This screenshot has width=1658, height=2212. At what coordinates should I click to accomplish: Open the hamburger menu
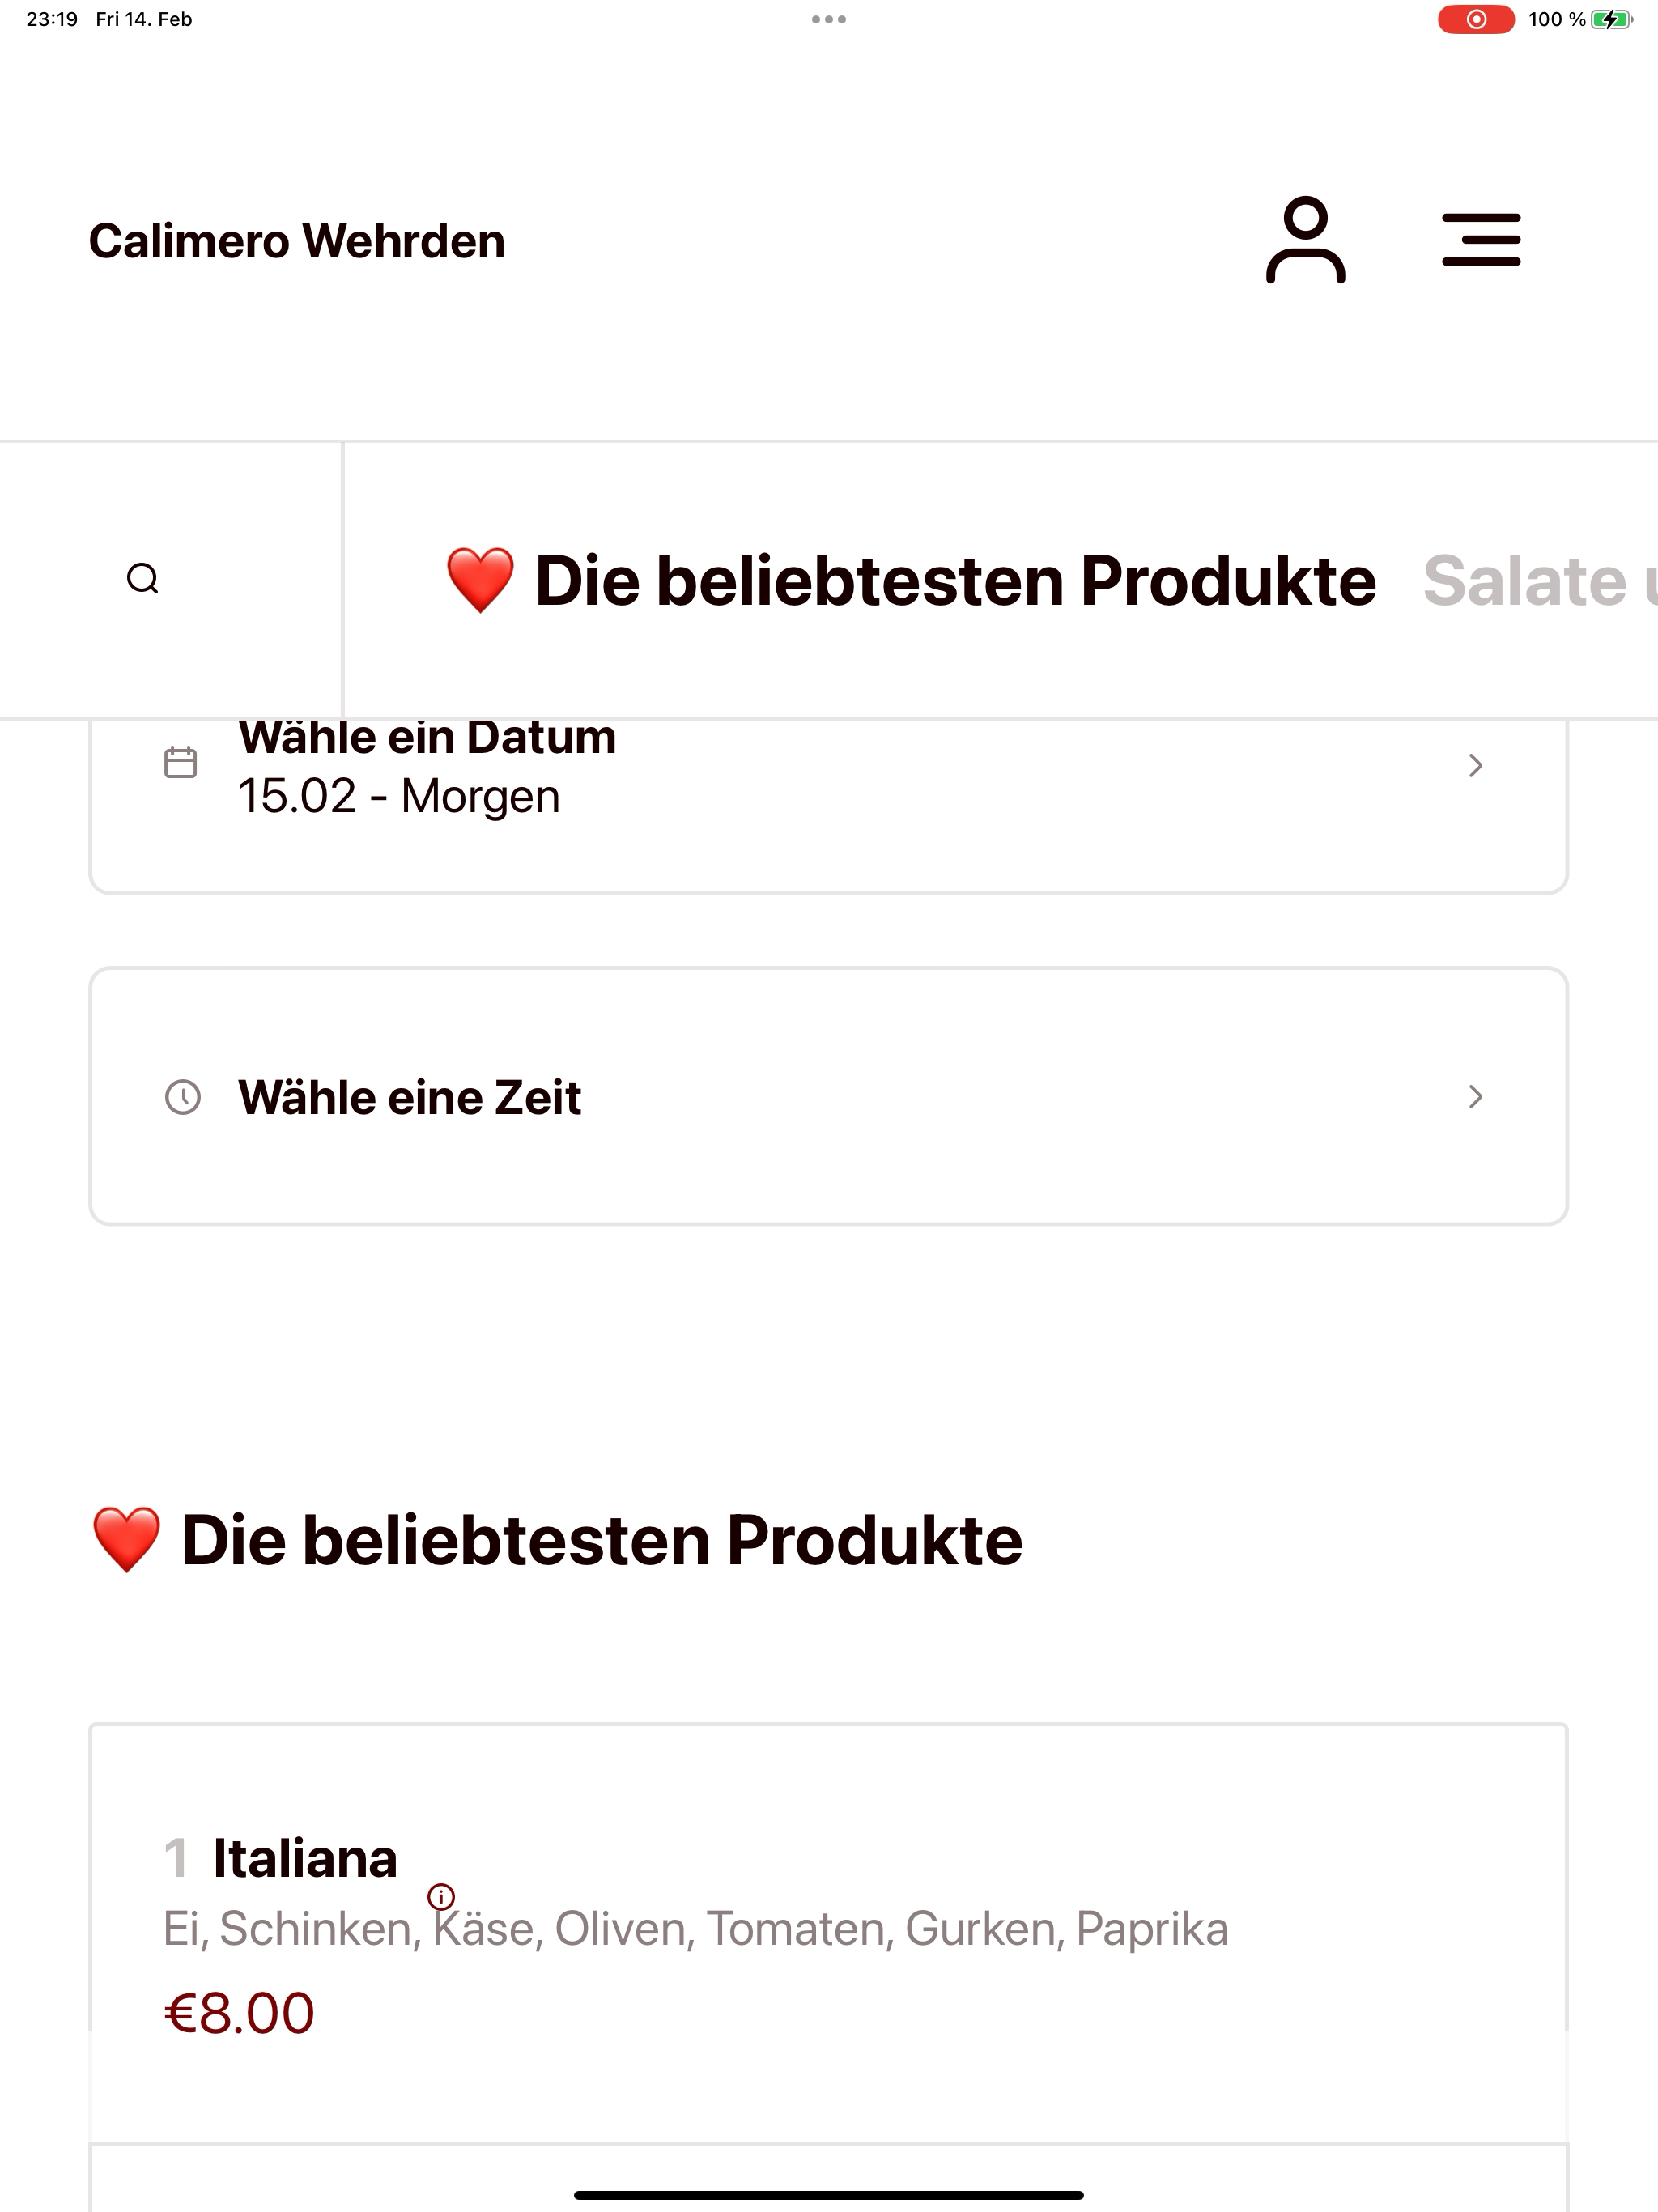pos(1481,240)
